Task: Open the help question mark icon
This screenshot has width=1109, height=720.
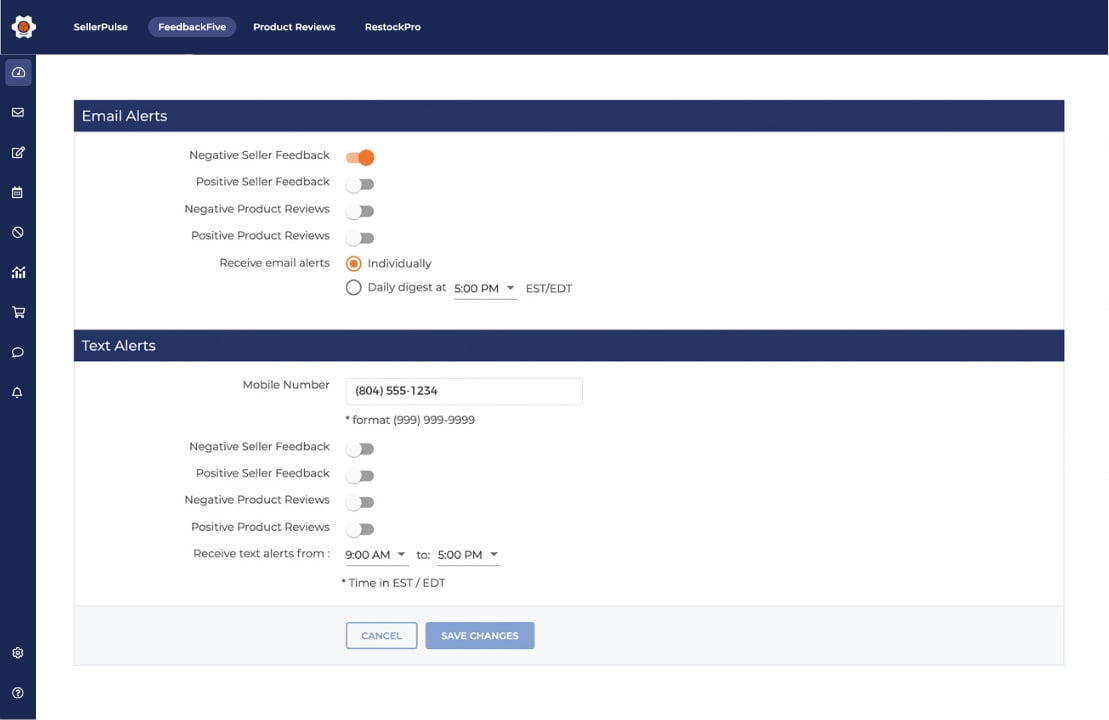Action: 18,693
